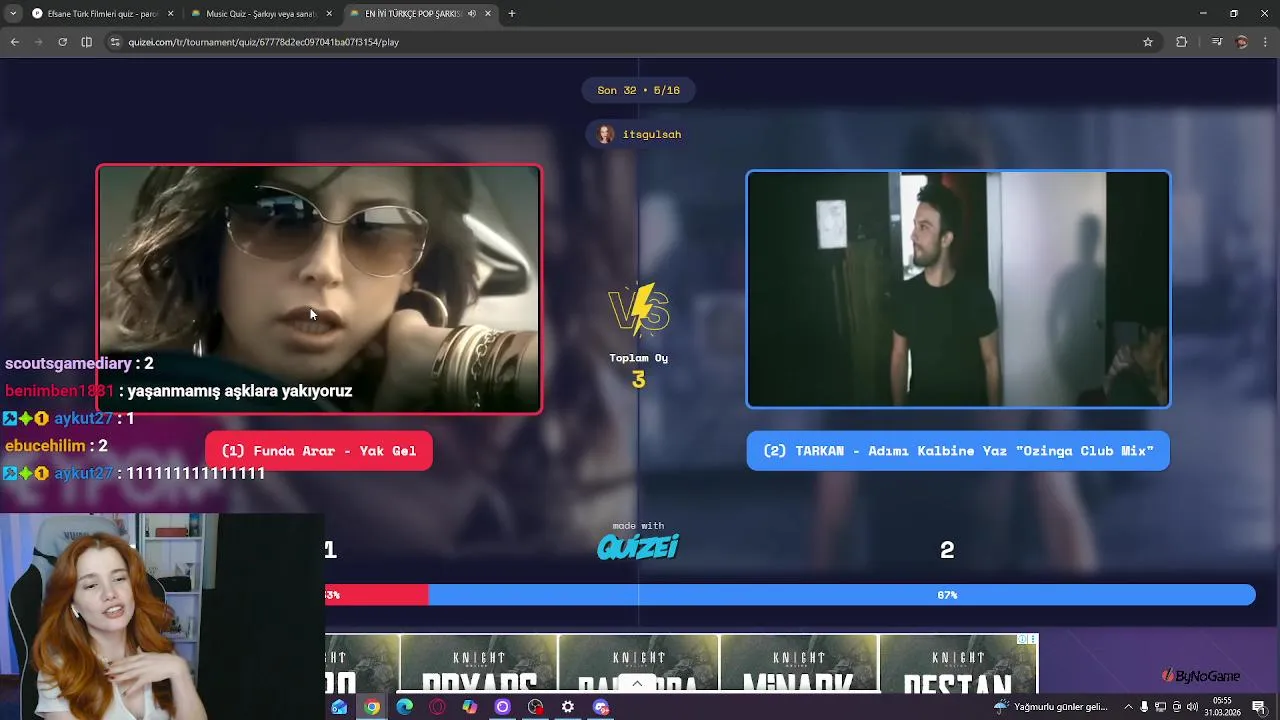Open the browser extensions puzzle icon

[x=1182, y=42]
